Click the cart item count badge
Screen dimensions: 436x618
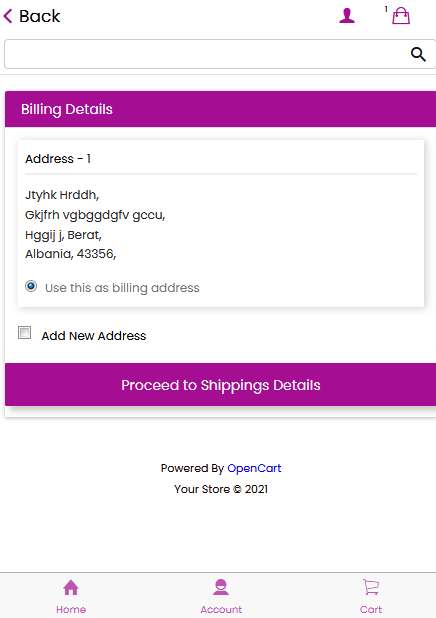click(386, 9)
